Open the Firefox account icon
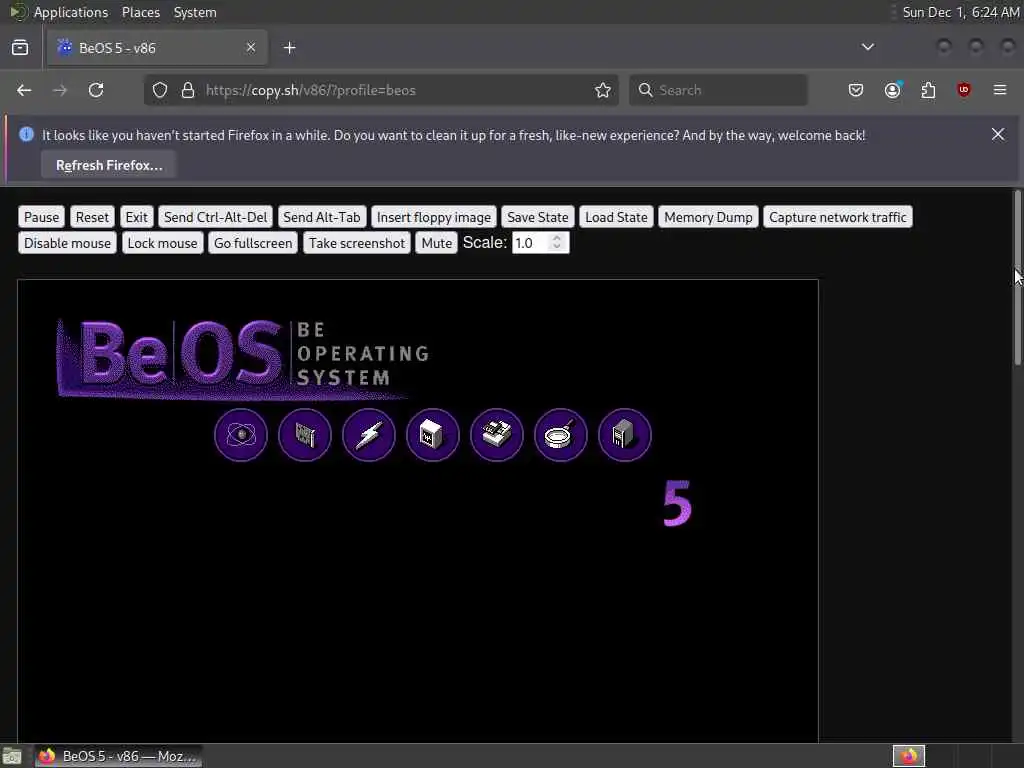 (892, 90)
